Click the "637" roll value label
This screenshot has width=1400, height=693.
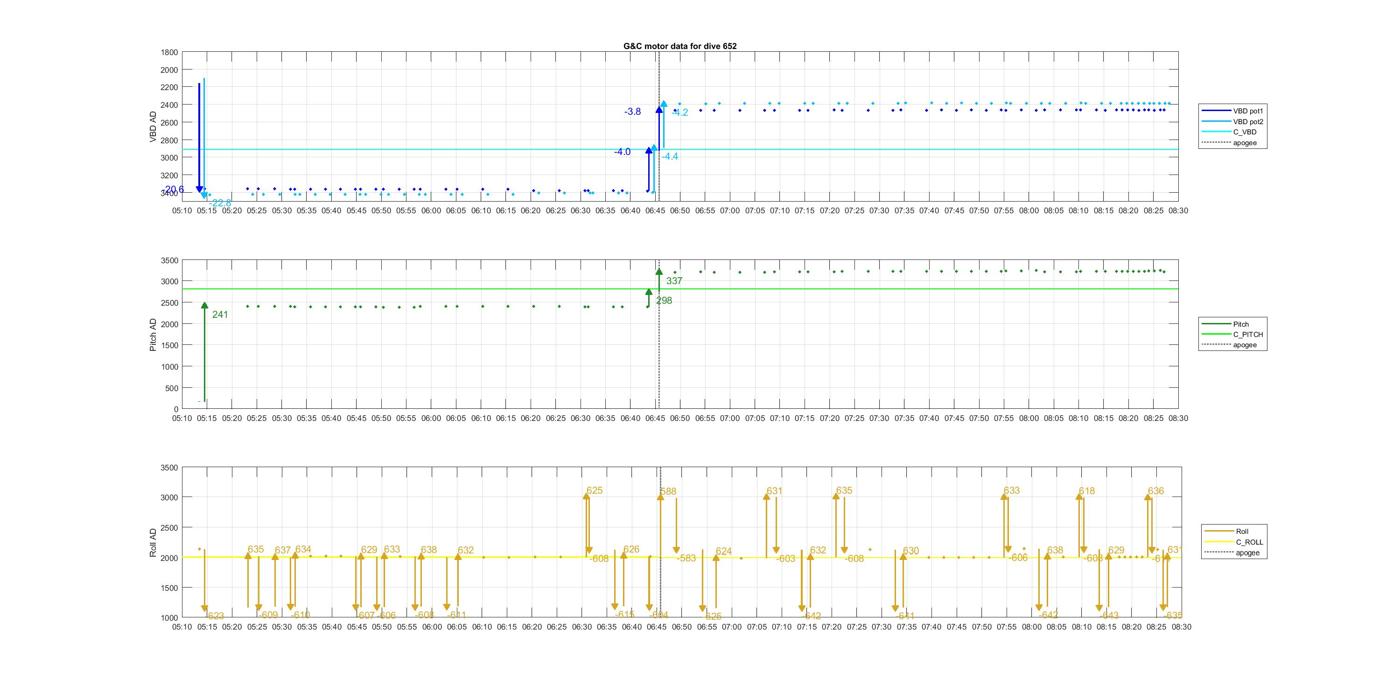(x=282, y=550)
